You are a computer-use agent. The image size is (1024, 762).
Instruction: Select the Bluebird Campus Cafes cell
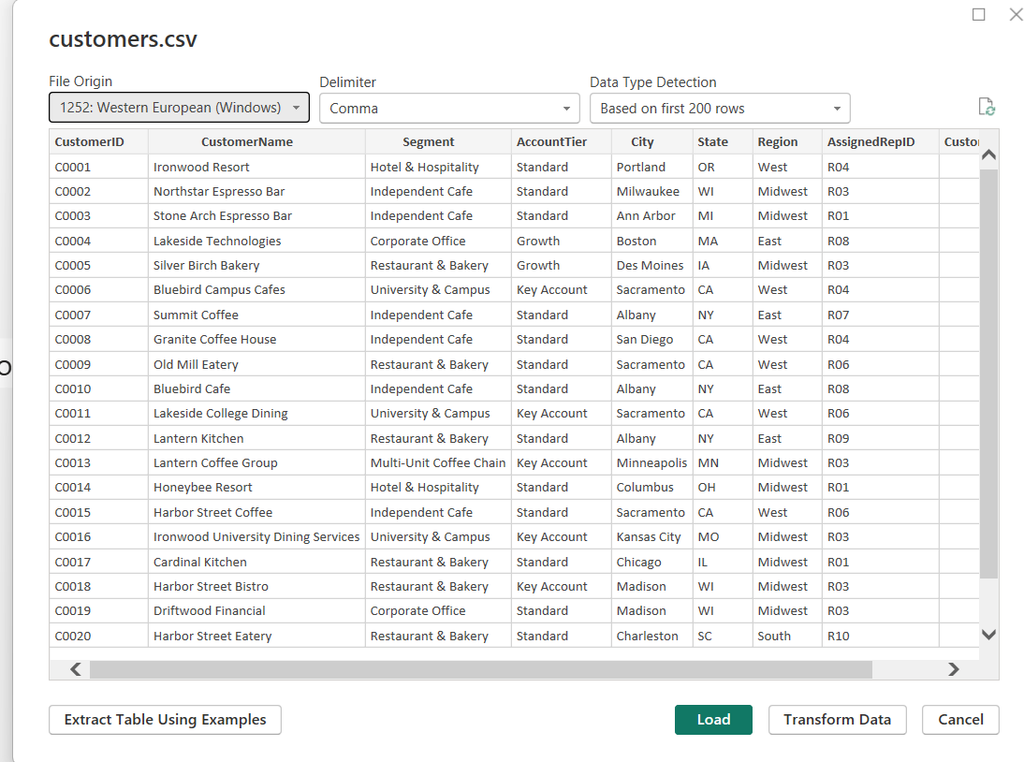pos(257,290)
